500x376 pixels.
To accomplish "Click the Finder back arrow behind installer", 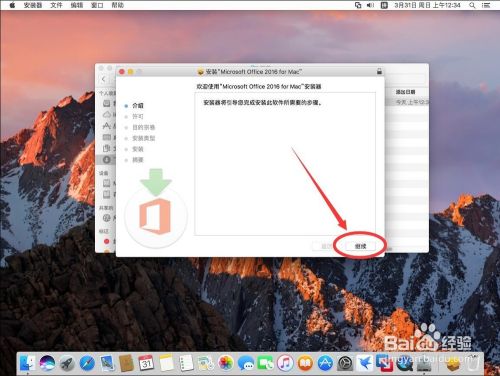I will click(x=104, y=79).
